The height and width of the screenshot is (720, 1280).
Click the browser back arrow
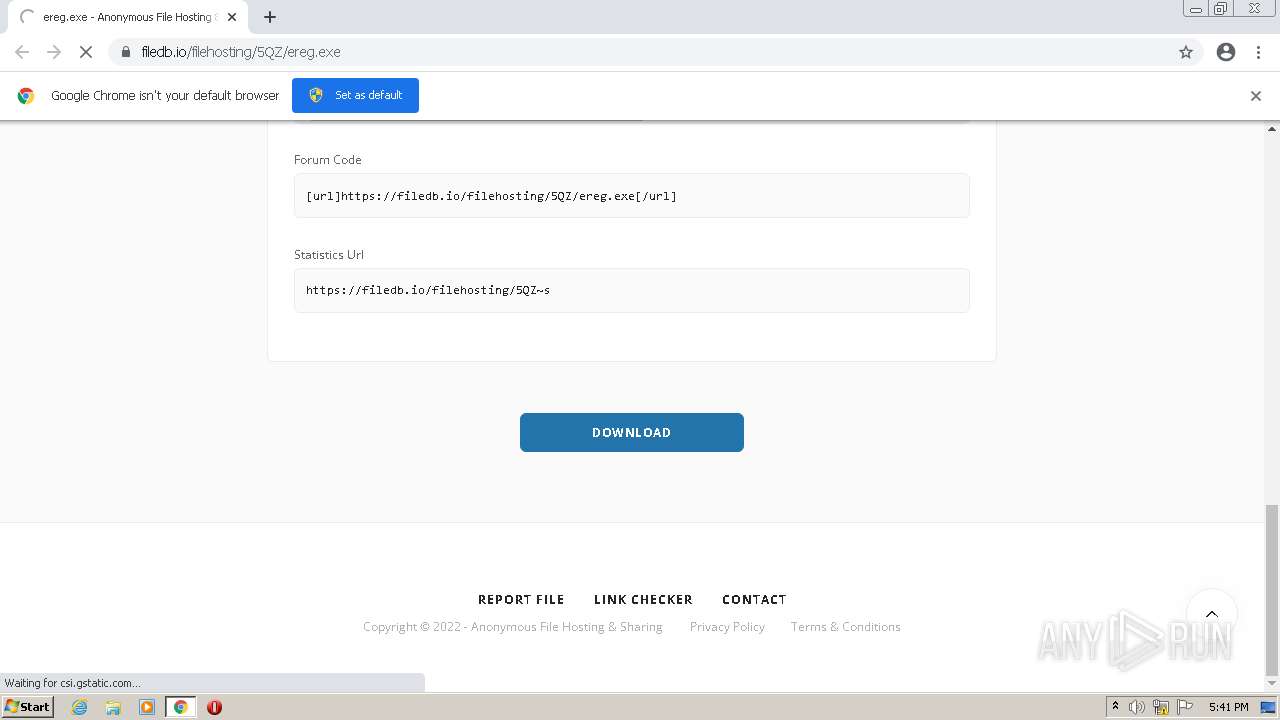click(22, 52)
